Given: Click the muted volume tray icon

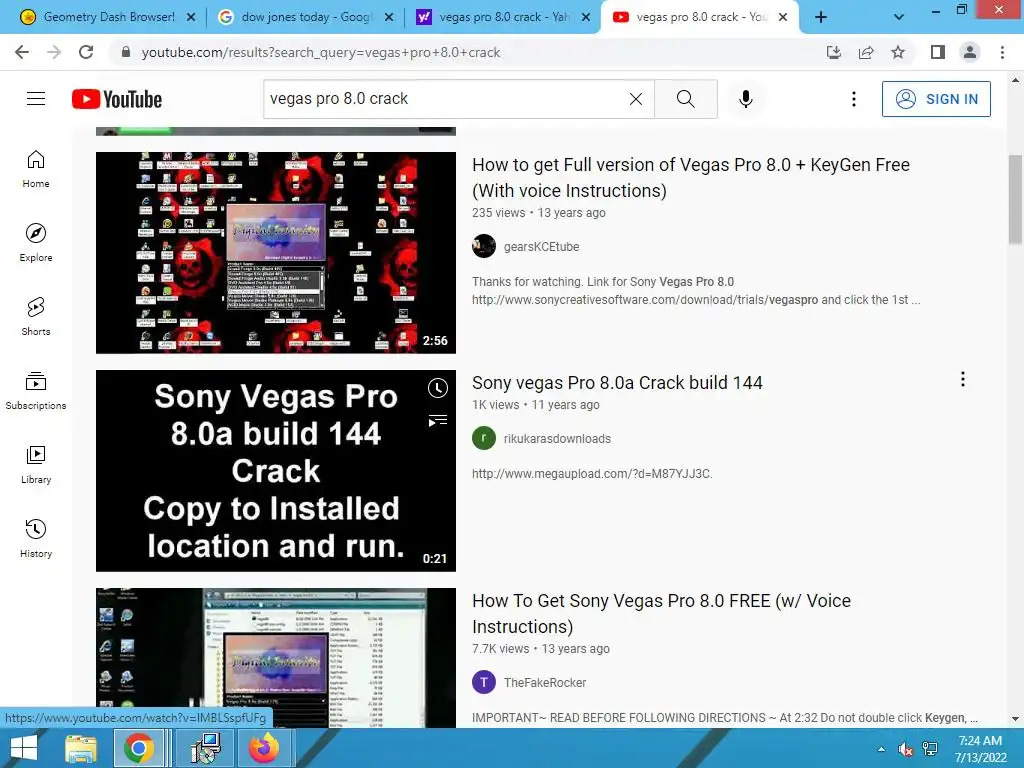Looking at the screenshot, I should click(905, 749).
